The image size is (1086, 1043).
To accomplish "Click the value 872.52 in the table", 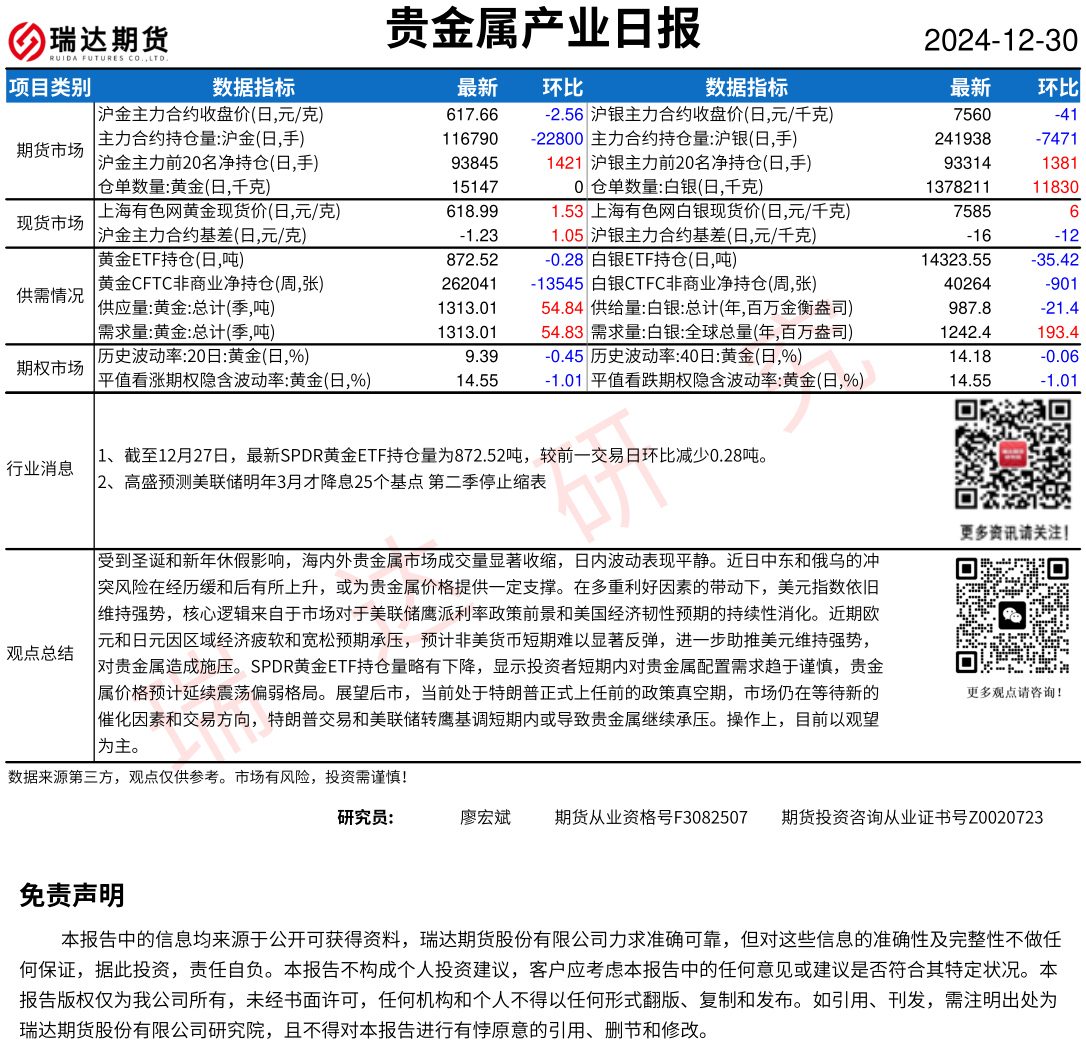I will point(472,260).
